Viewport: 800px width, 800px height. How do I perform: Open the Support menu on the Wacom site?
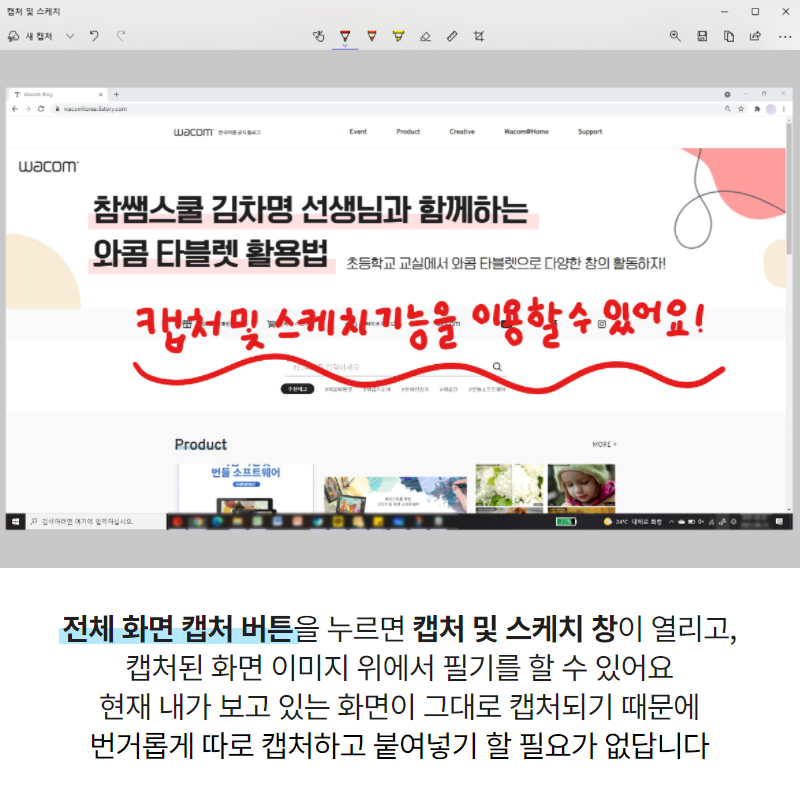(590, 132)
